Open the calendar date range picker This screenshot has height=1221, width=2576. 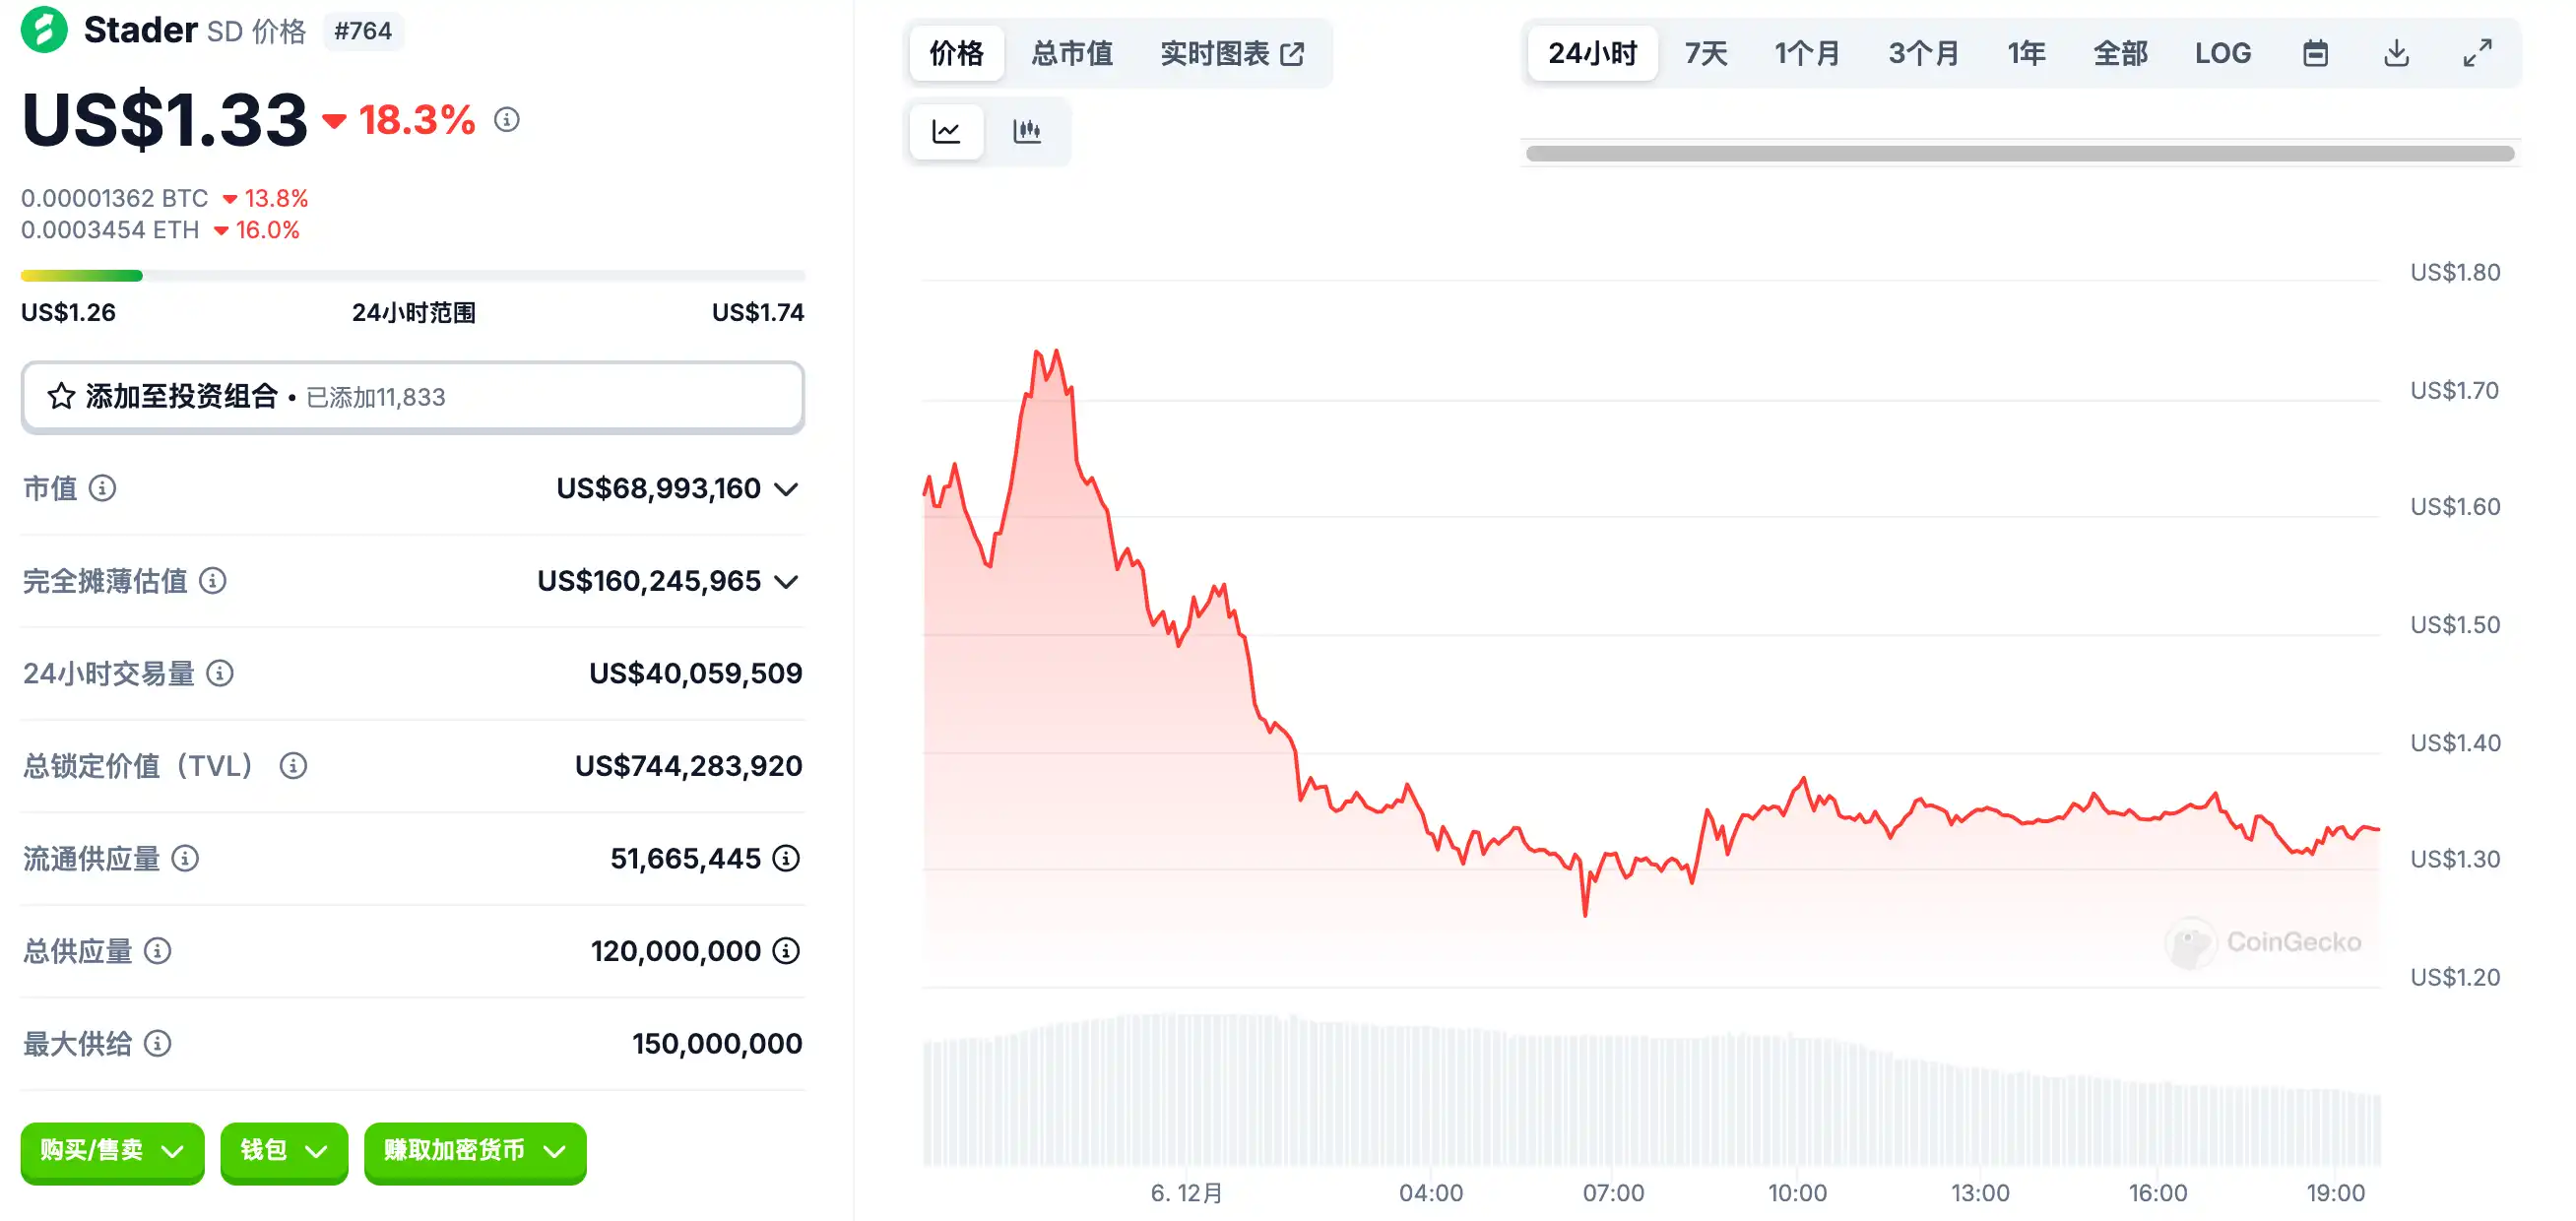click(2315, 53)
